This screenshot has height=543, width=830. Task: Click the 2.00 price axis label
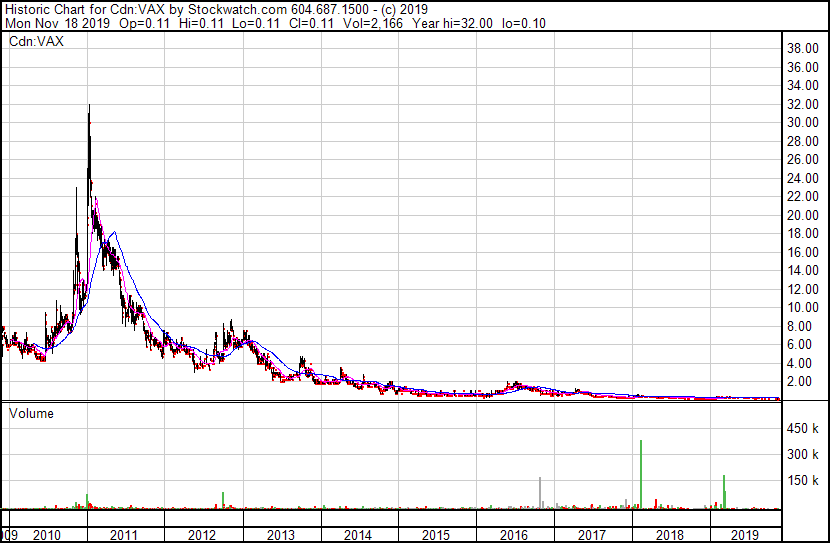(801, 382)
